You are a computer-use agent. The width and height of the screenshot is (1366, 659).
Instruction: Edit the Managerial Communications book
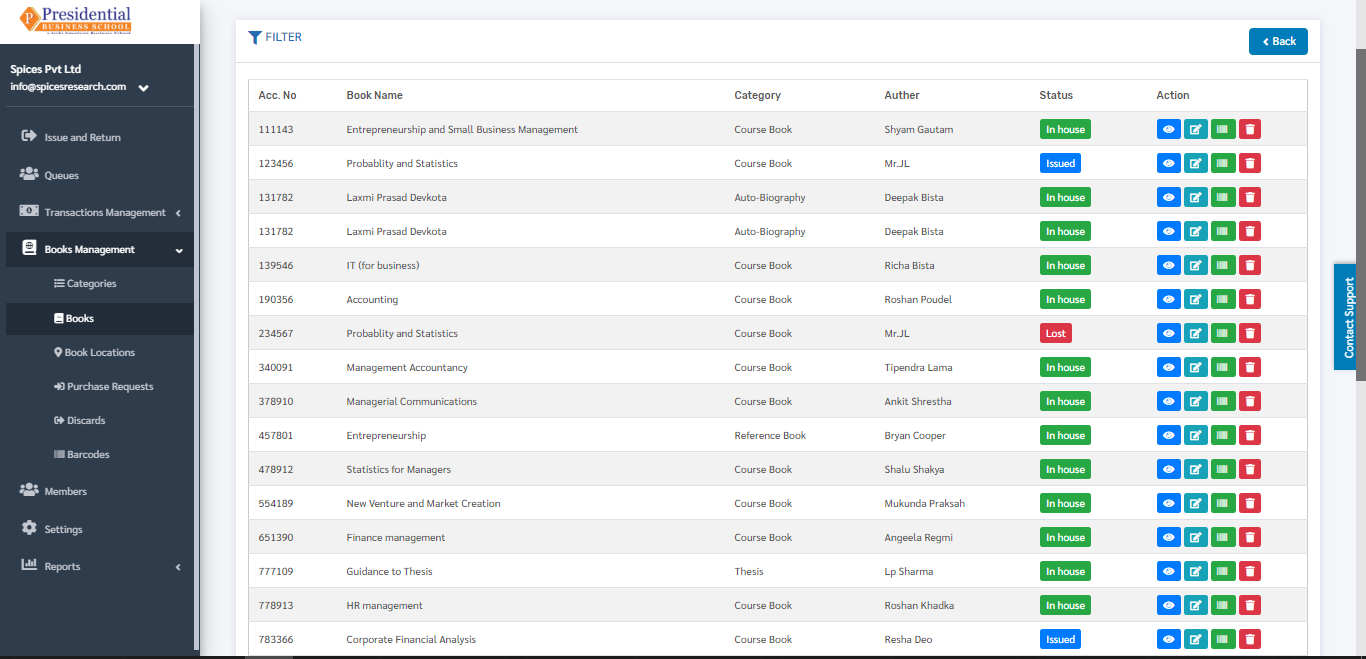click(1196, 401)
